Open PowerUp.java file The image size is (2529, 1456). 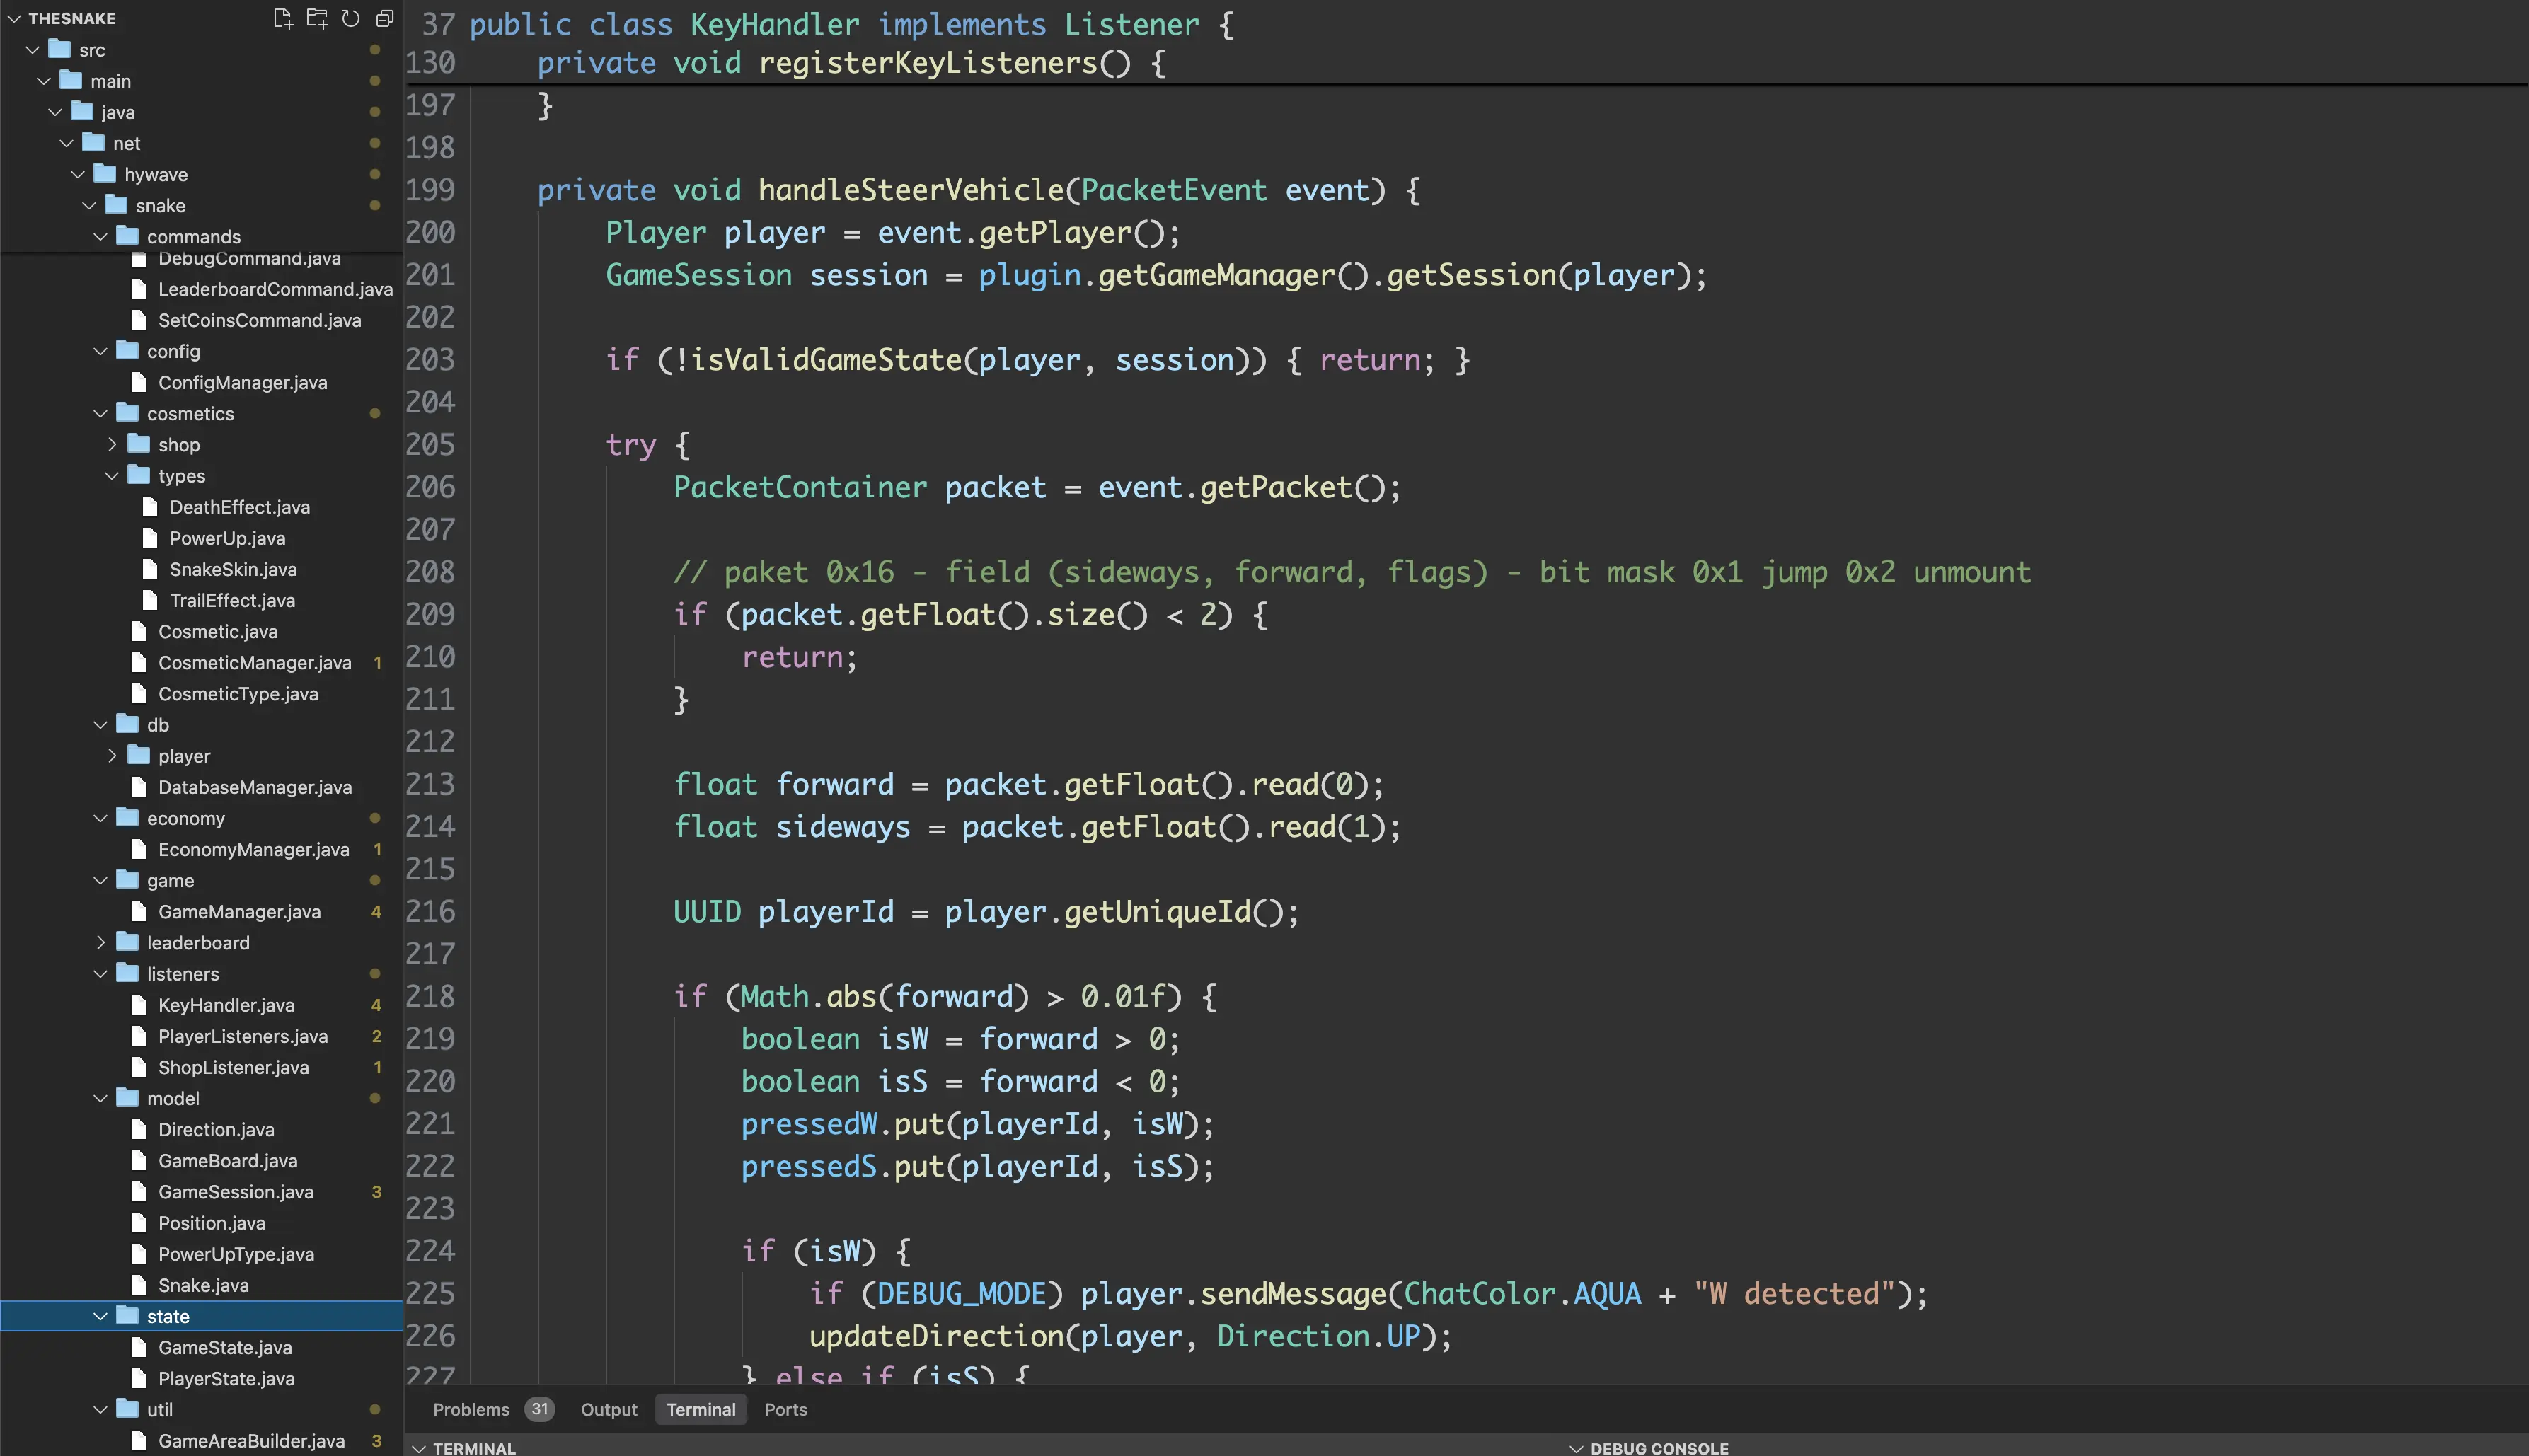(227, 538)
